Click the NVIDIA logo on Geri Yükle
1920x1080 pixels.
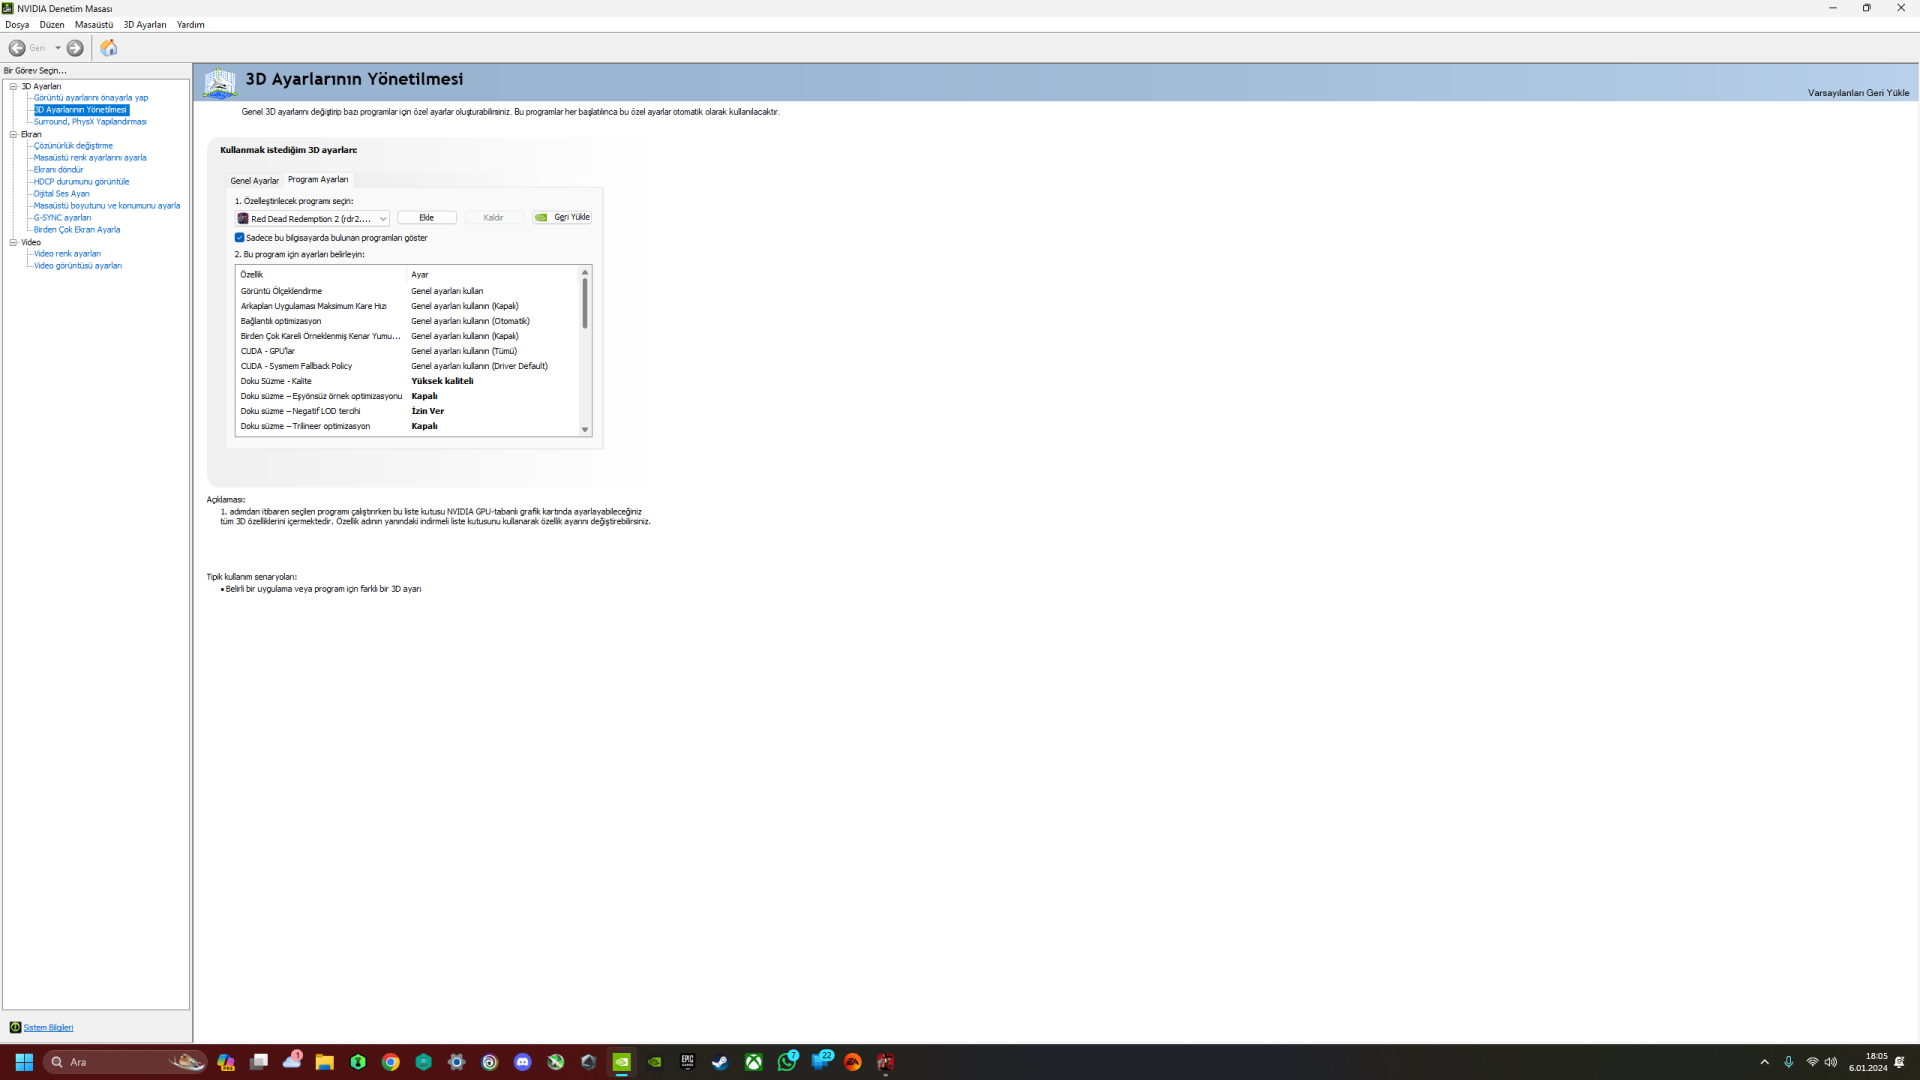(541, 217)
